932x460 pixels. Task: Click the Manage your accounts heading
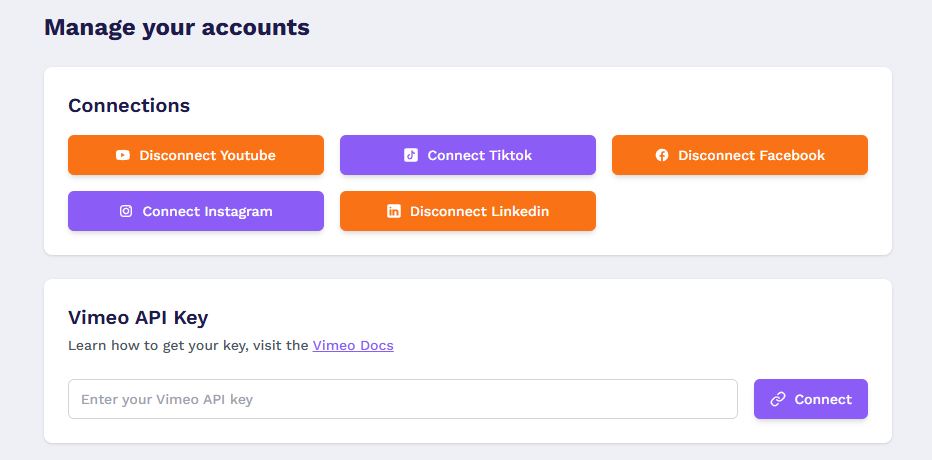coord(177,27)
